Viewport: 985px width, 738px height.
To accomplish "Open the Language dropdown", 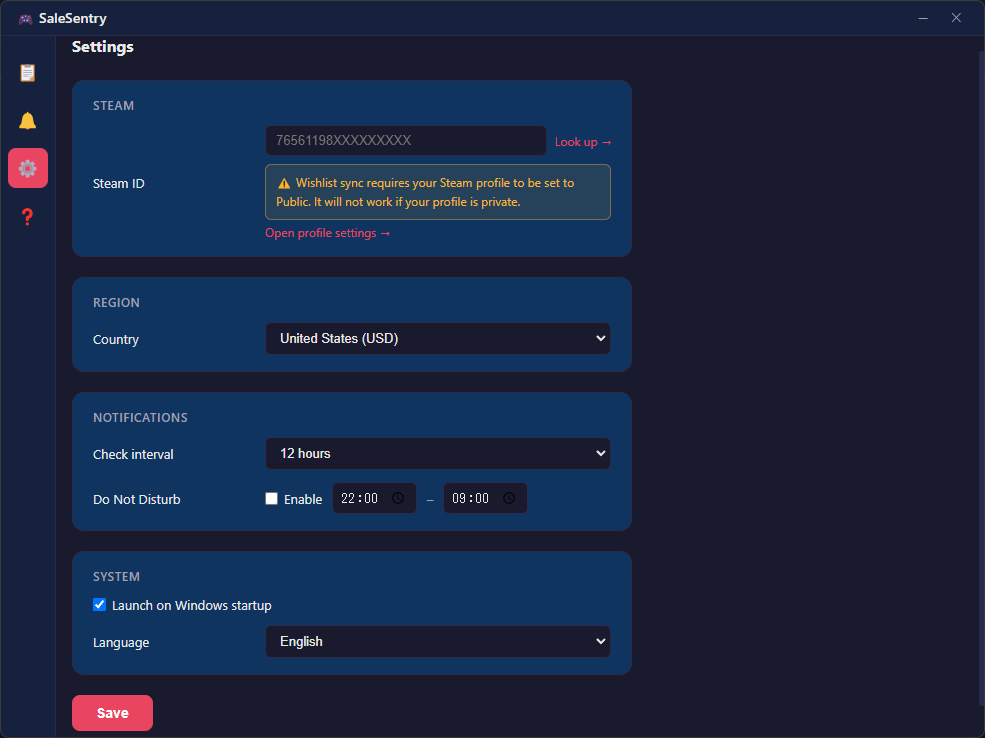I will click(x=437, y=641).
